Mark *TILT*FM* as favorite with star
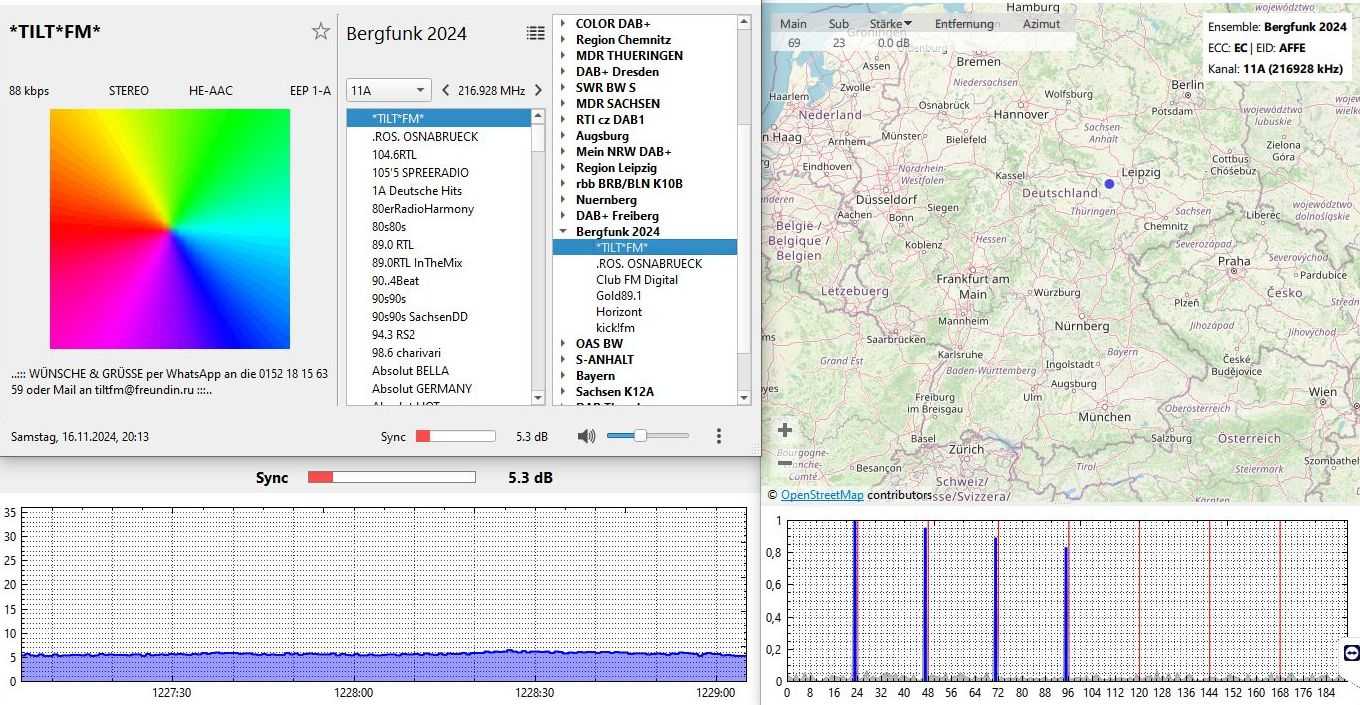1360x705 pixels. (x=320, y=32)
